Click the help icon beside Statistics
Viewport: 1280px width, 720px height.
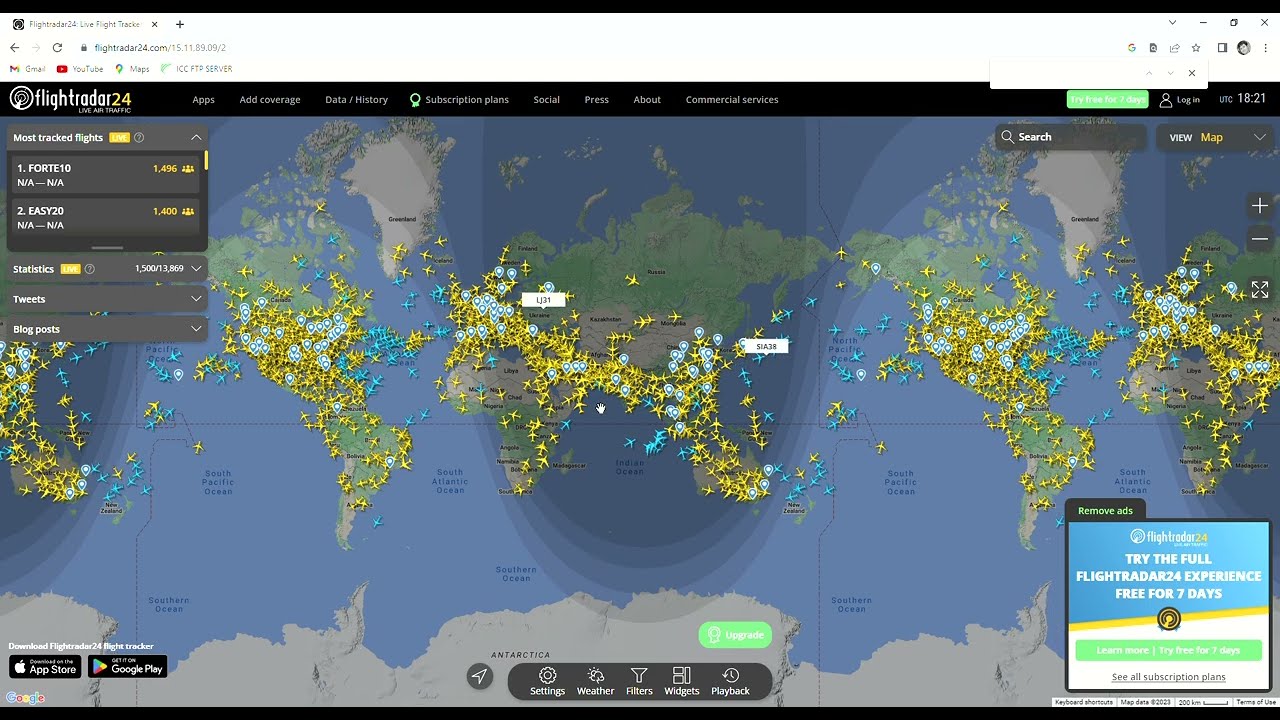[x=90, y=269]
